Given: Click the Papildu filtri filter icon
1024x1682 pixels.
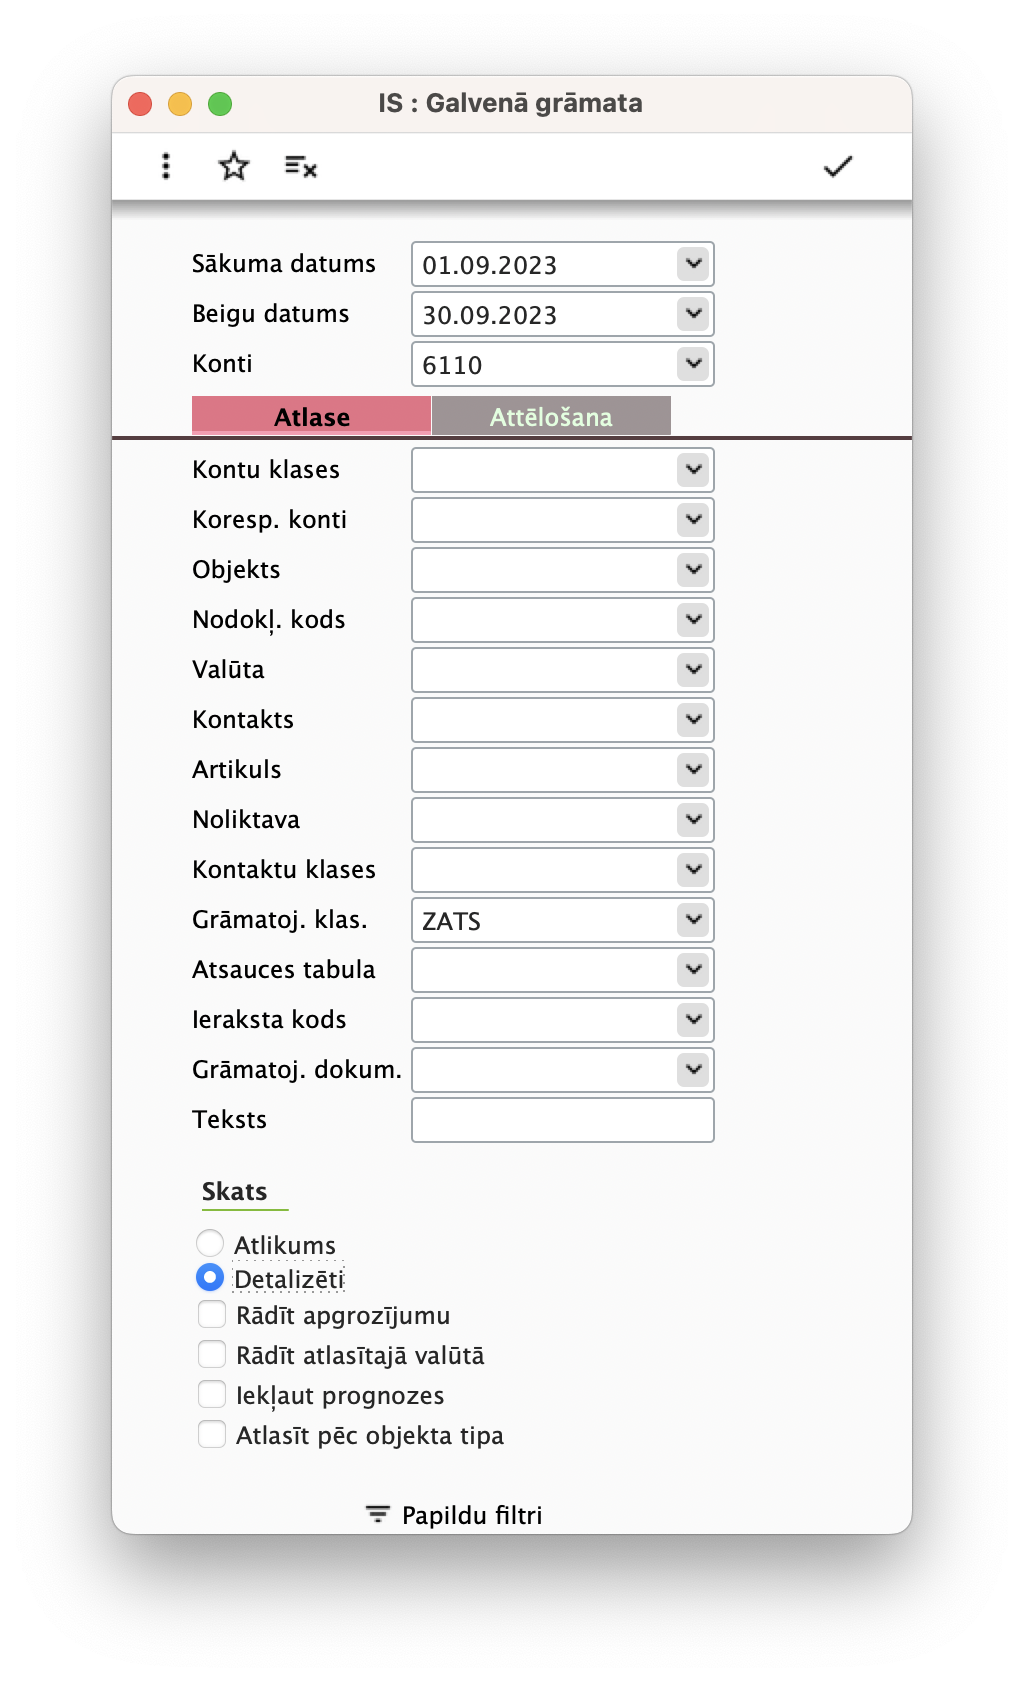Looking at the screenshot, I should point(377,1514).
